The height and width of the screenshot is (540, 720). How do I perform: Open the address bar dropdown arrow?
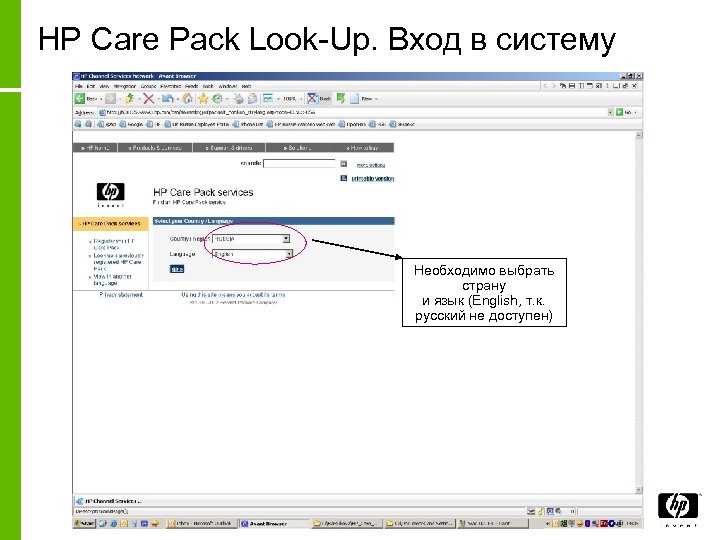(610, 112)
